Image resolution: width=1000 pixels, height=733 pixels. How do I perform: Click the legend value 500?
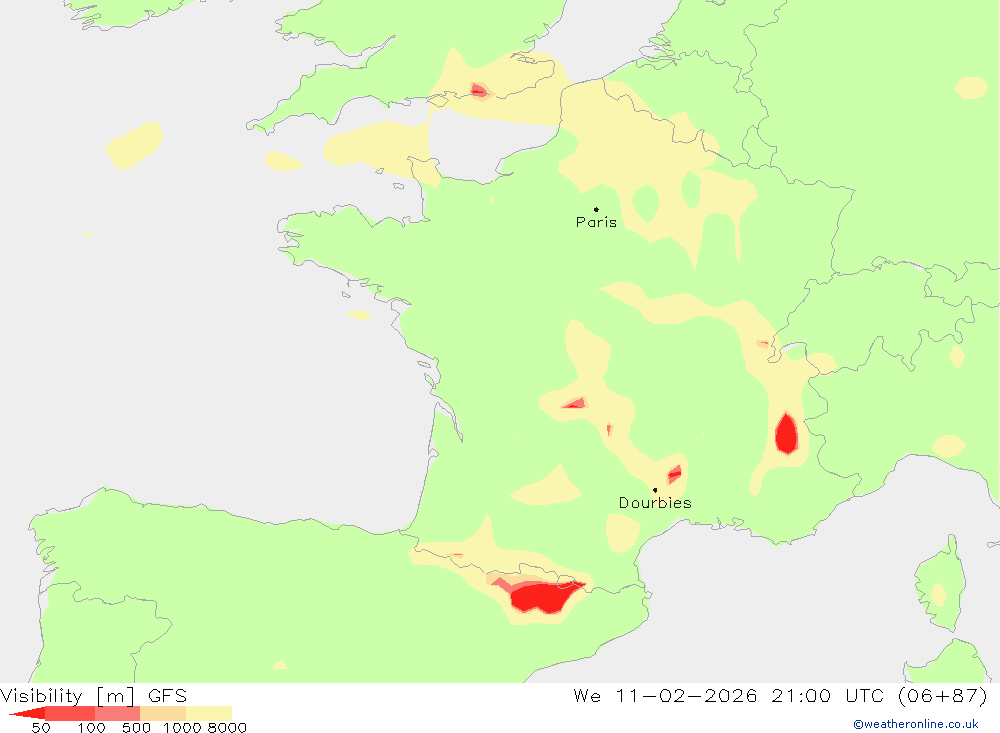pyautogui.click(x=136, y=727)
